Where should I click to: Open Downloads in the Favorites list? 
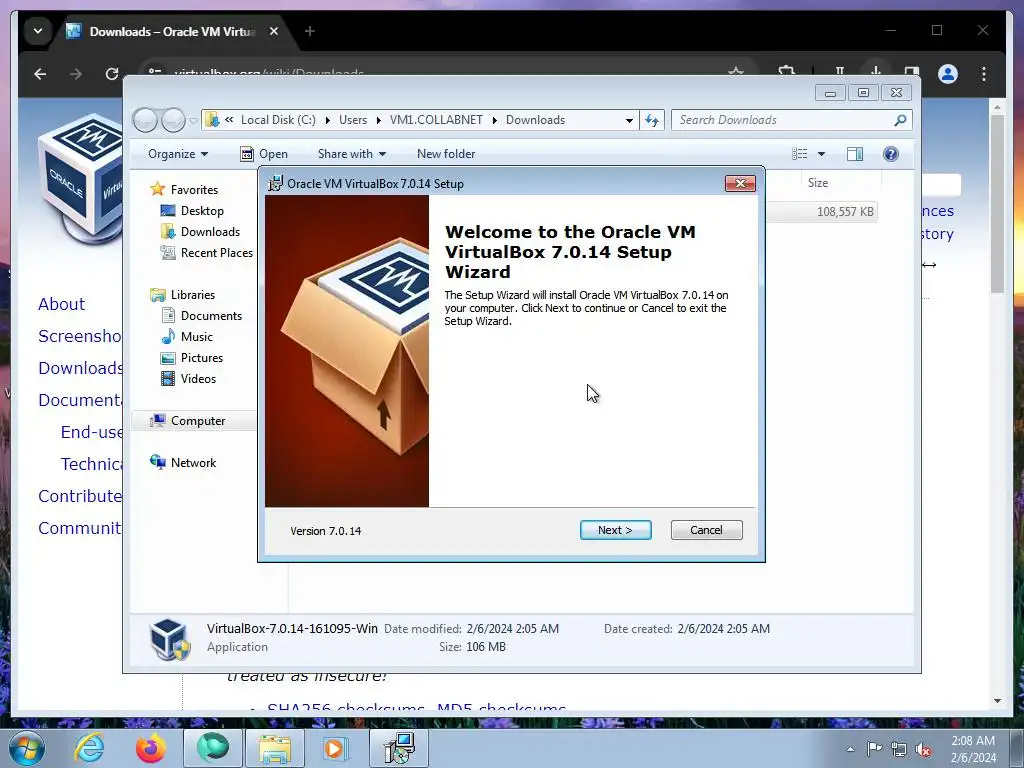coord(210,232)
